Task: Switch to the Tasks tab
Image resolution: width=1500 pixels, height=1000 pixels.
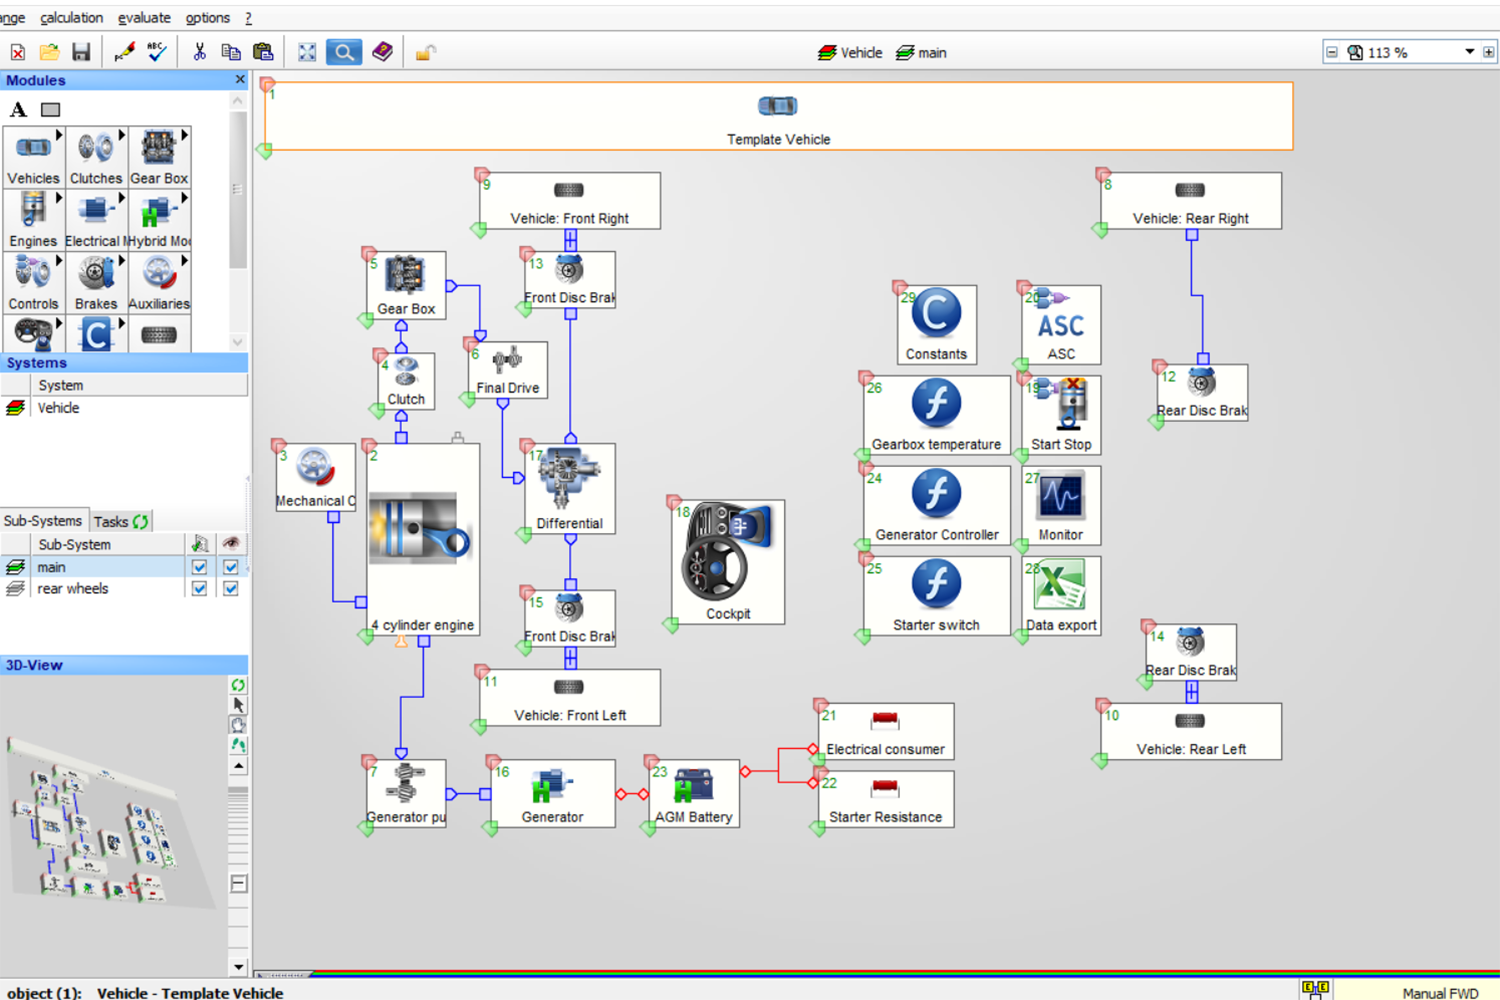Action: point(119,521)
